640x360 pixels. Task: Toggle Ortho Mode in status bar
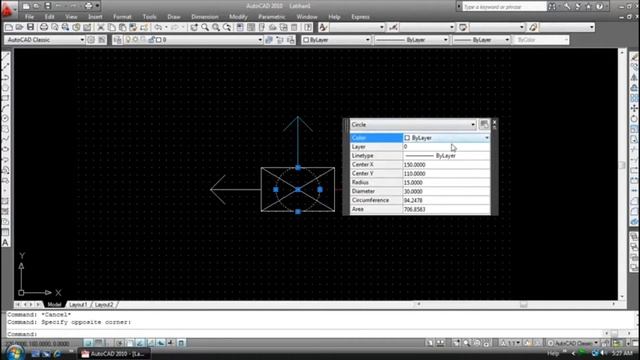tap(109, 343)
